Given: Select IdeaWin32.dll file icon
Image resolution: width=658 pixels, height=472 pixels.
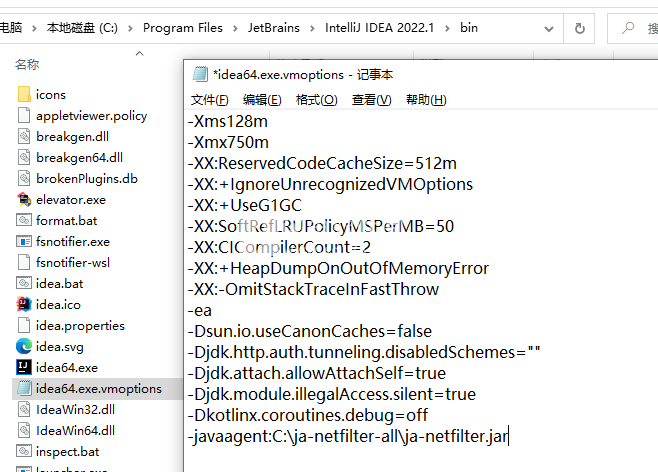Looking at the screenshot, I should click(24, 409).
